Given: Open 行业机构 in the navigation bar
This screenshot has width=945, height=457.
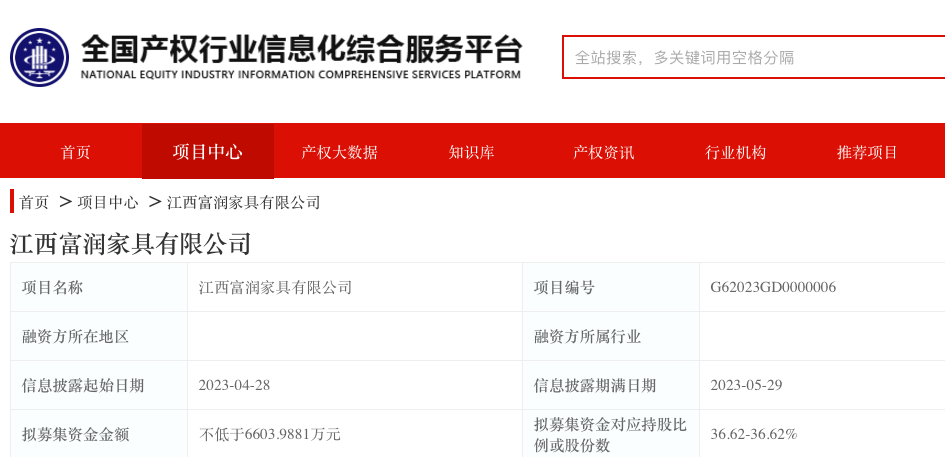Looking at the screenshot, I should (x=736, y=153).
